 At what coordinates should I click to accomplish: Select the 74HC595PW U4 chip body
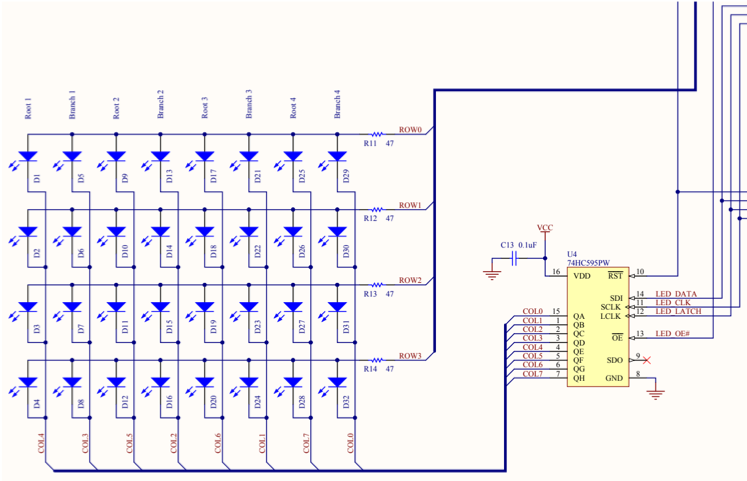pyautogui.click(x=598, y=327)
